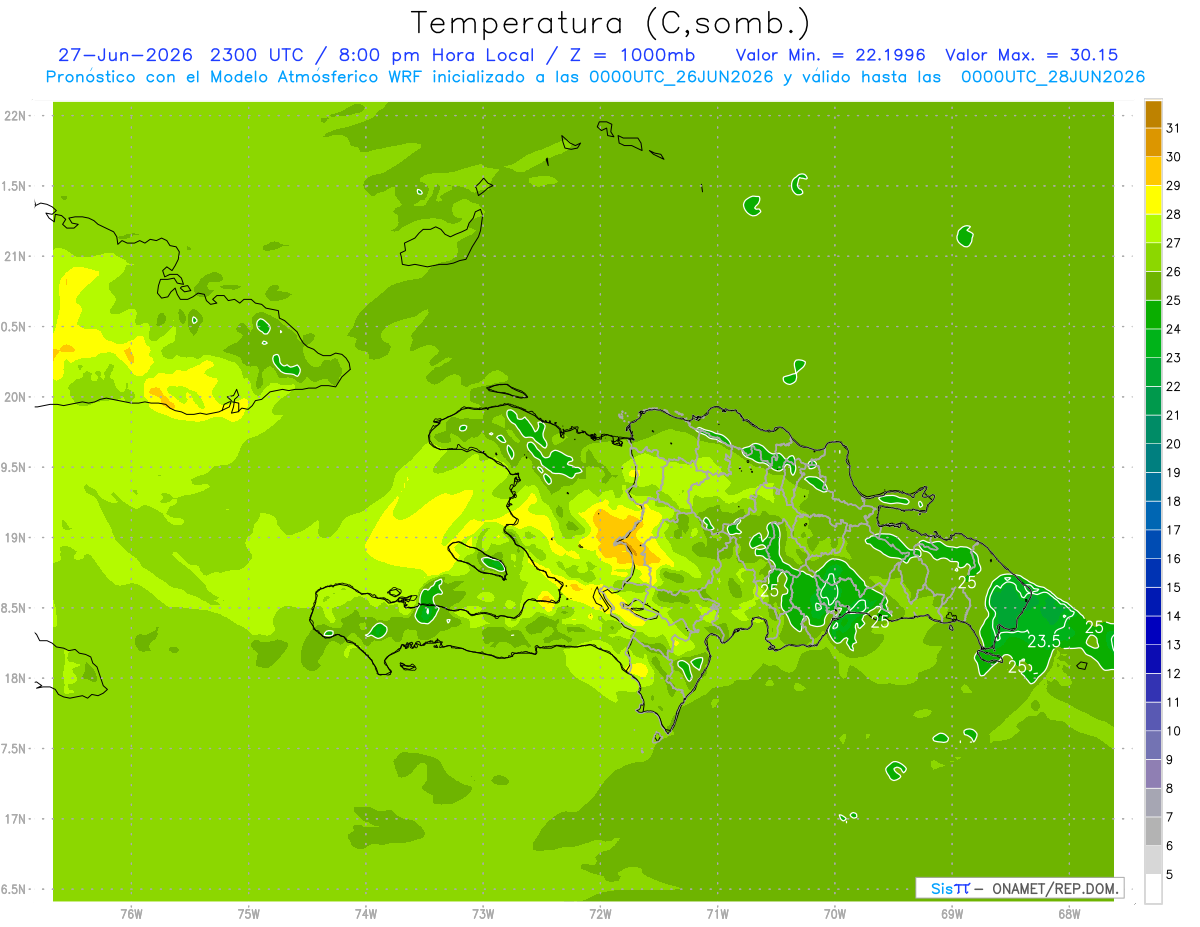Click the '69W' longitude label
1200x927 pixels.
coord(952,914)
